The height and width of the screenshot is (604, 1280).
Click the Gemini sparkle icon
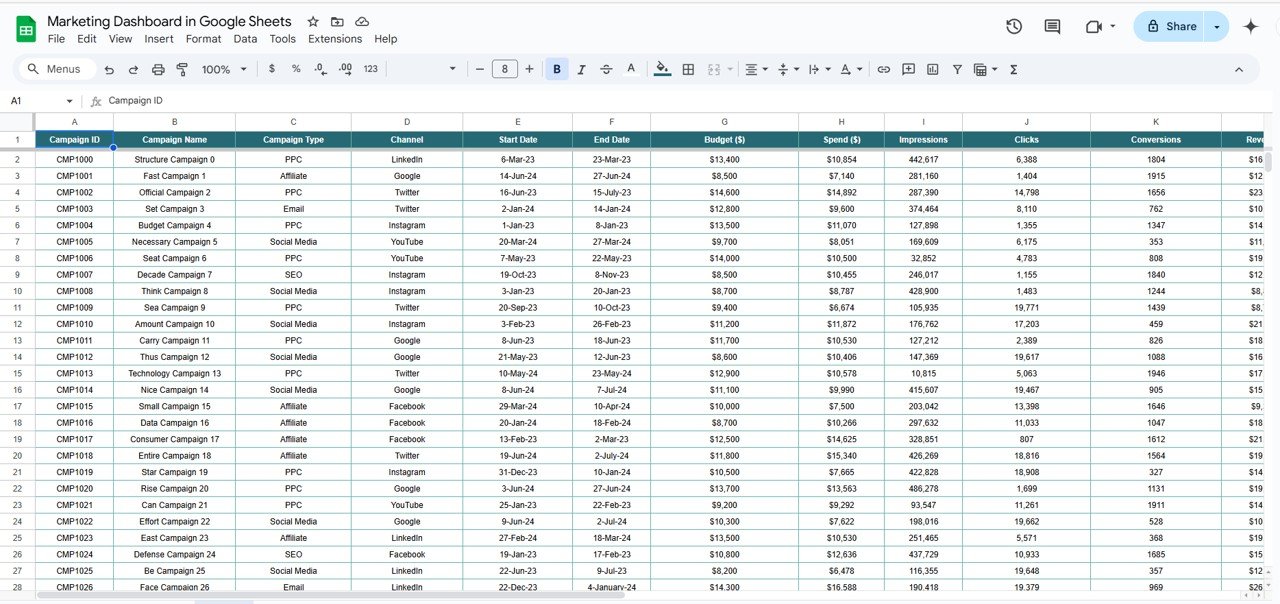coord(1250,27)
